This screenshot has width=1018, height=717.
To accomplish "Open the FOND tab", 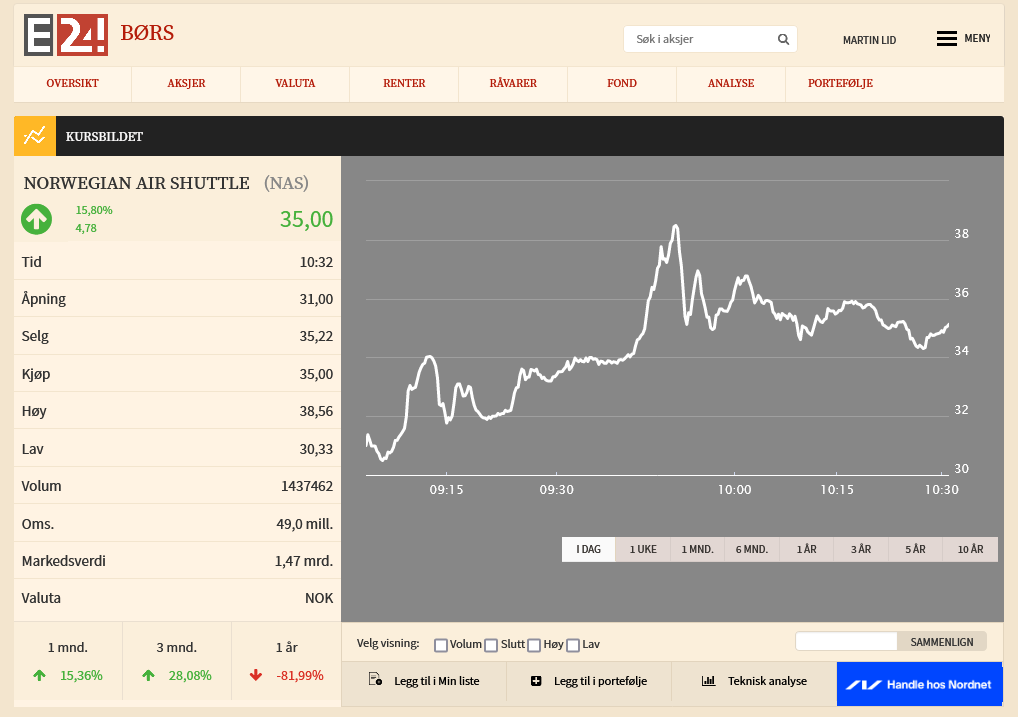I will tap(622, 83).
